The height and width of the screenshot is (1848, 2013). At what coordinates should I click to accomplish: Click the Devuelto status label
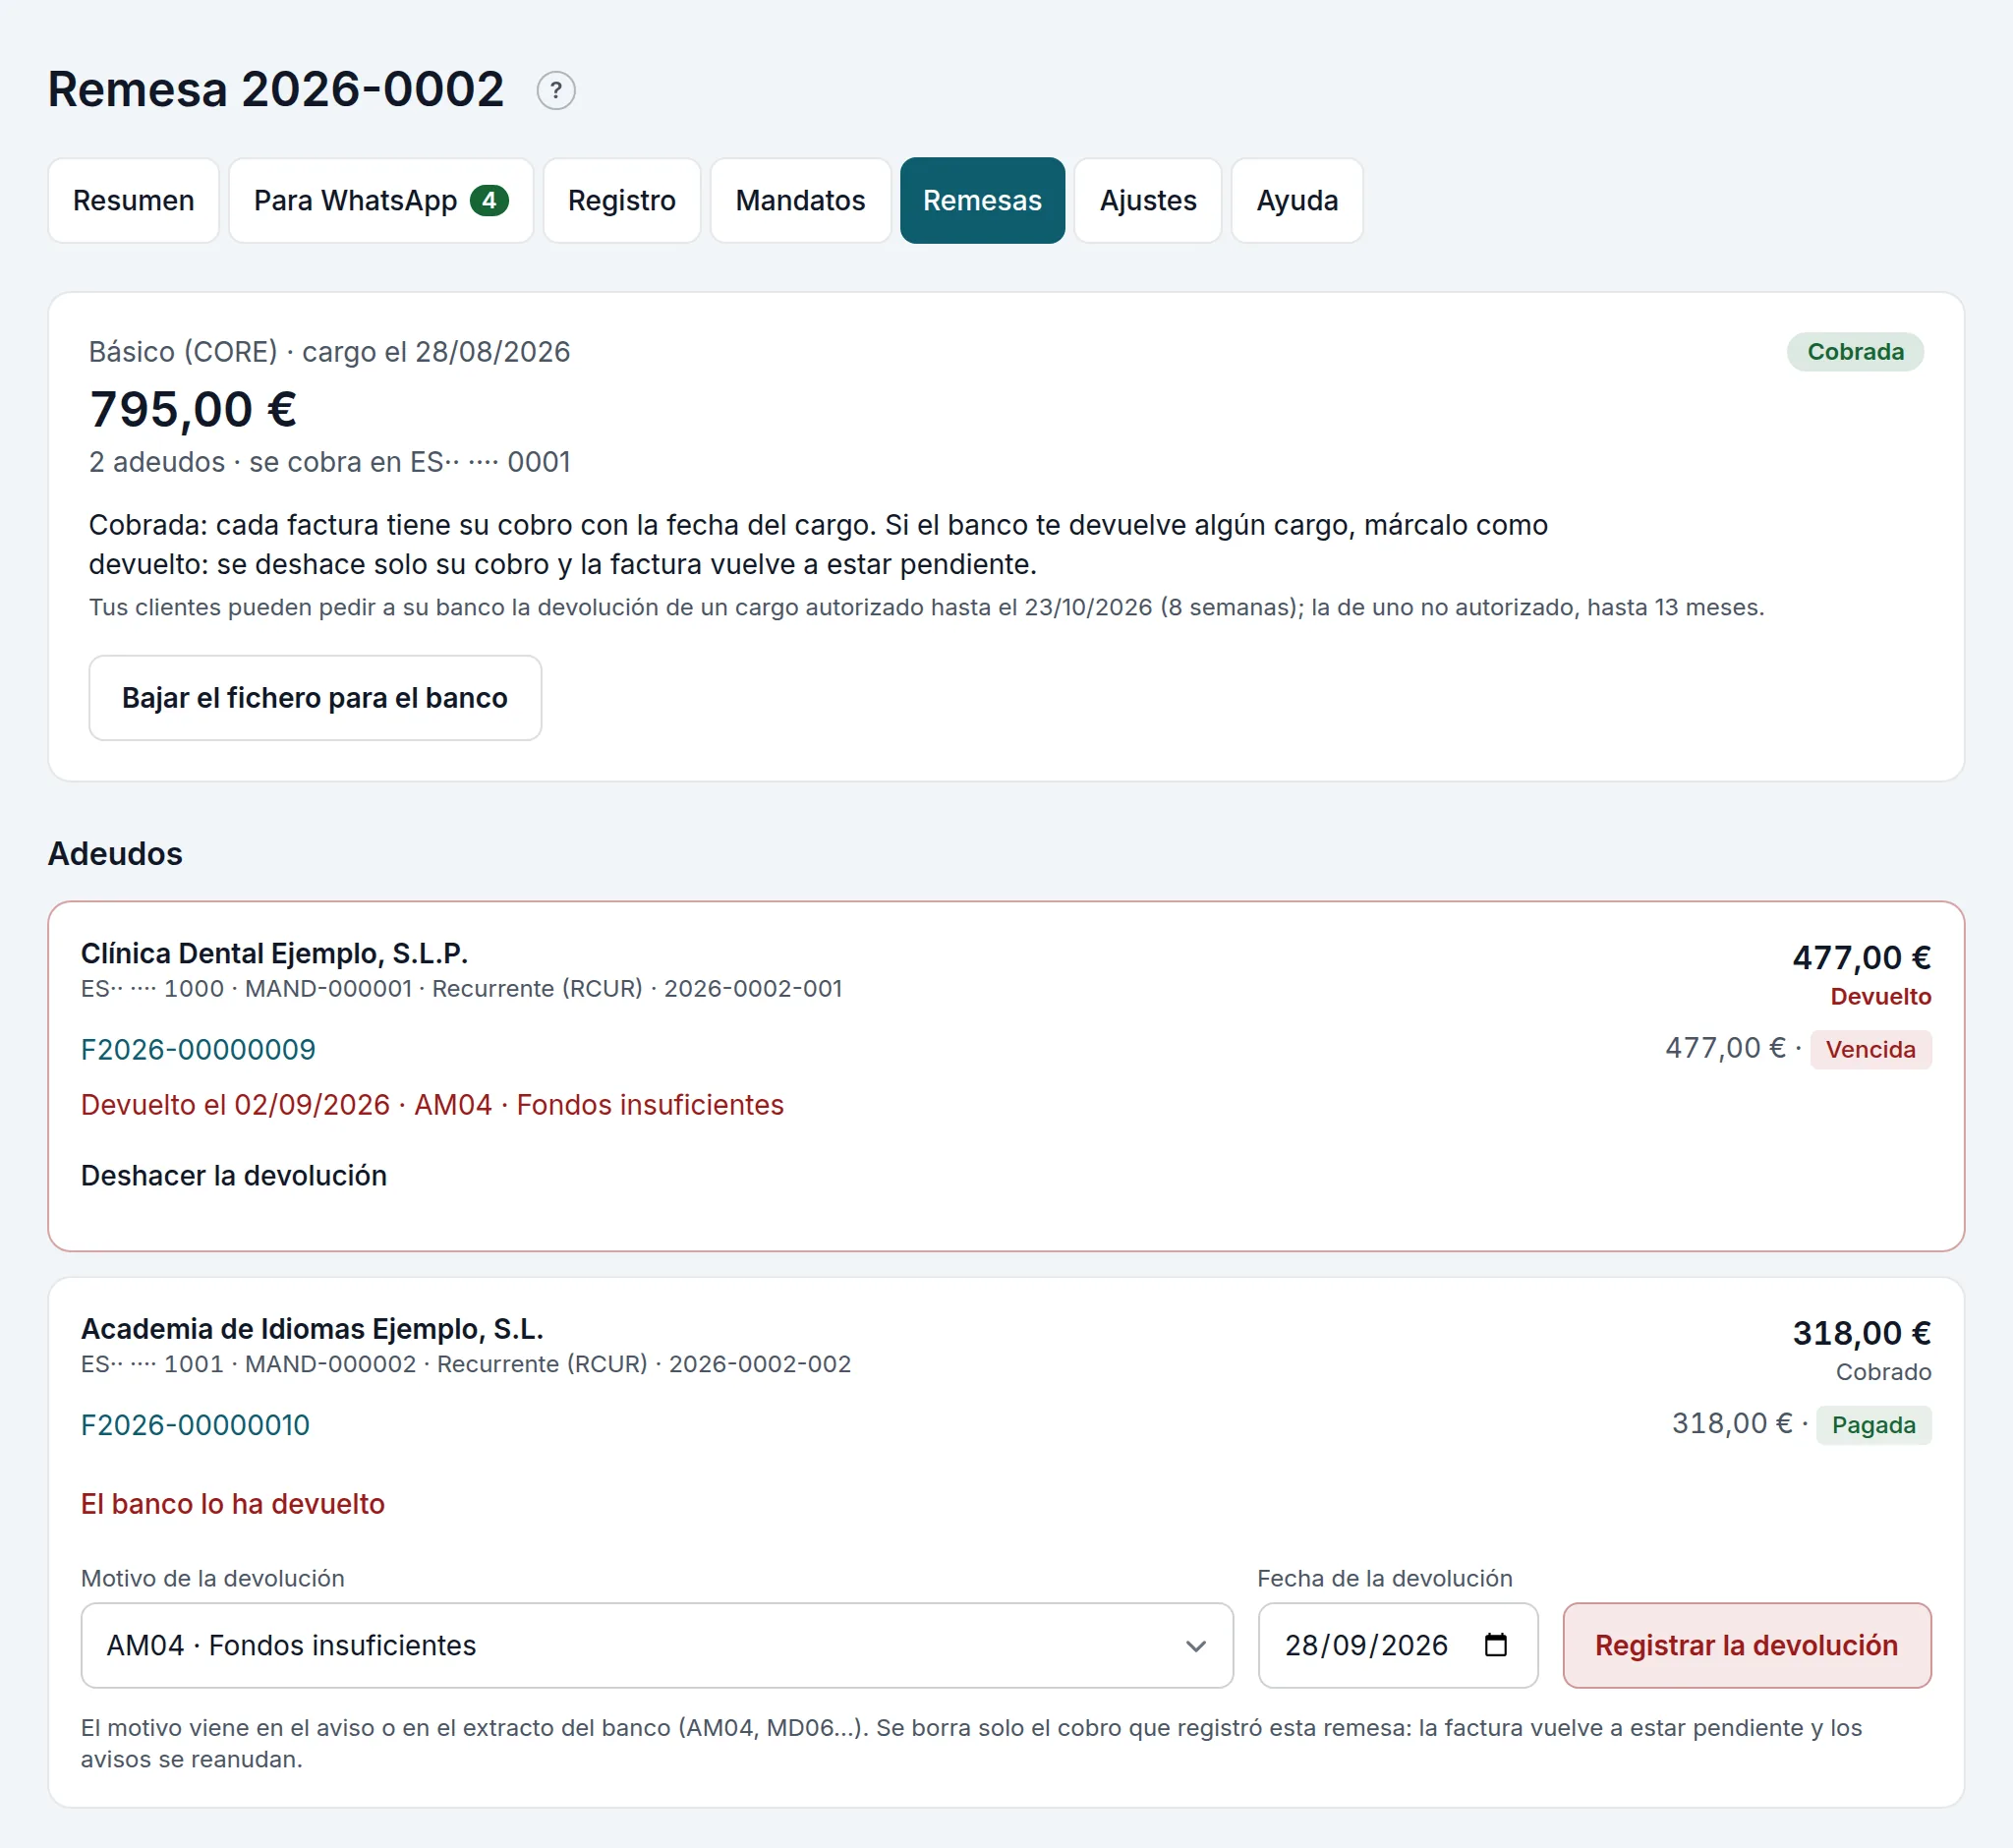point(1881,997)
